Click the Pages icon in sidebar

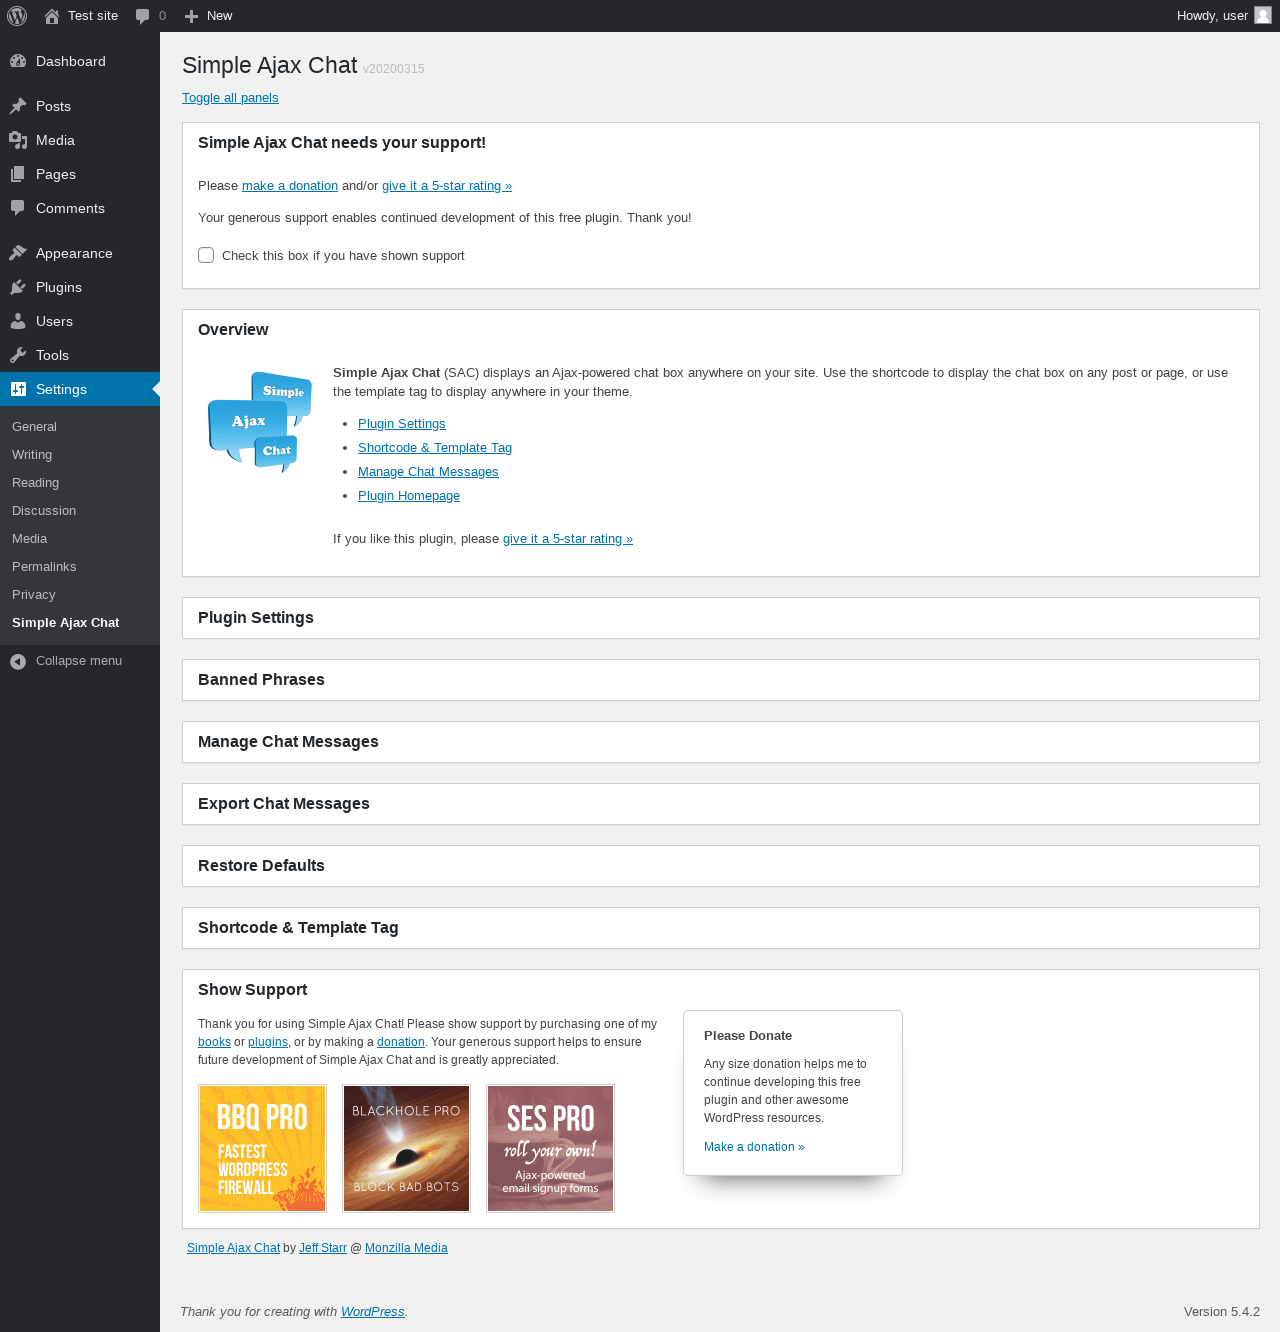pos(18,174)
